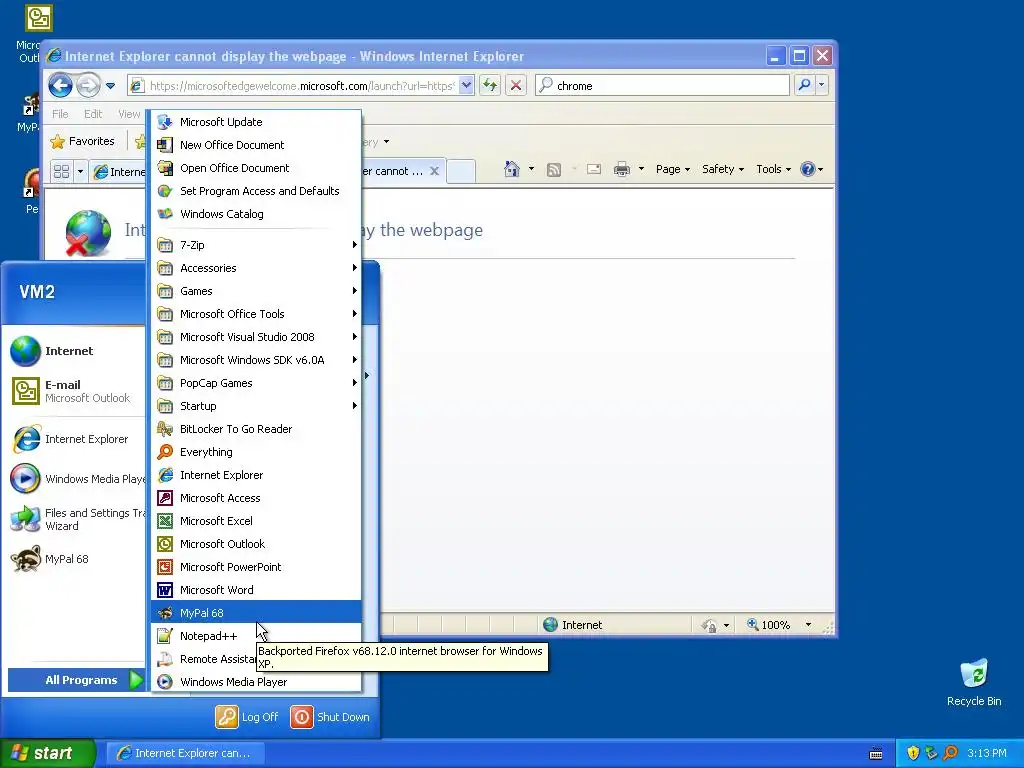Open E-mail Microsoft Outlook pinned item
Image resolution: width=1024 pixels, height=768 pixels.
click(x=76, y=391)
